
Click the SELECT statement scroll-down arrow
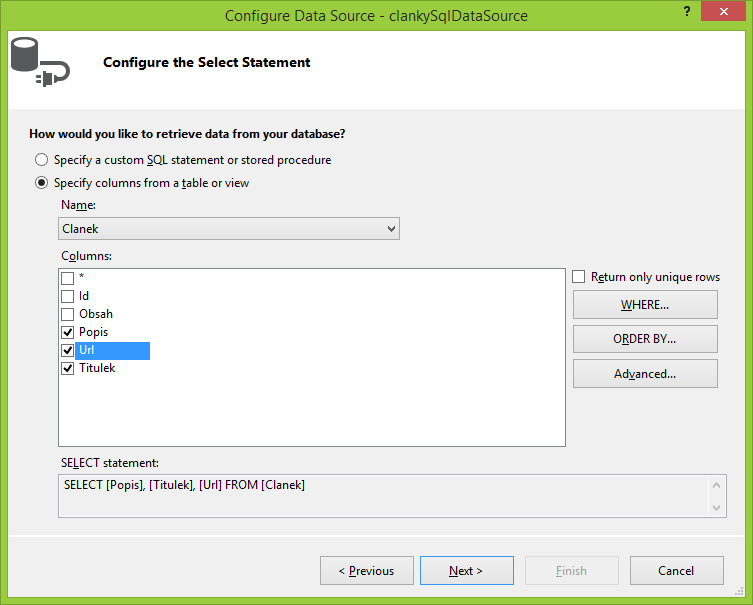coord(717,508)
